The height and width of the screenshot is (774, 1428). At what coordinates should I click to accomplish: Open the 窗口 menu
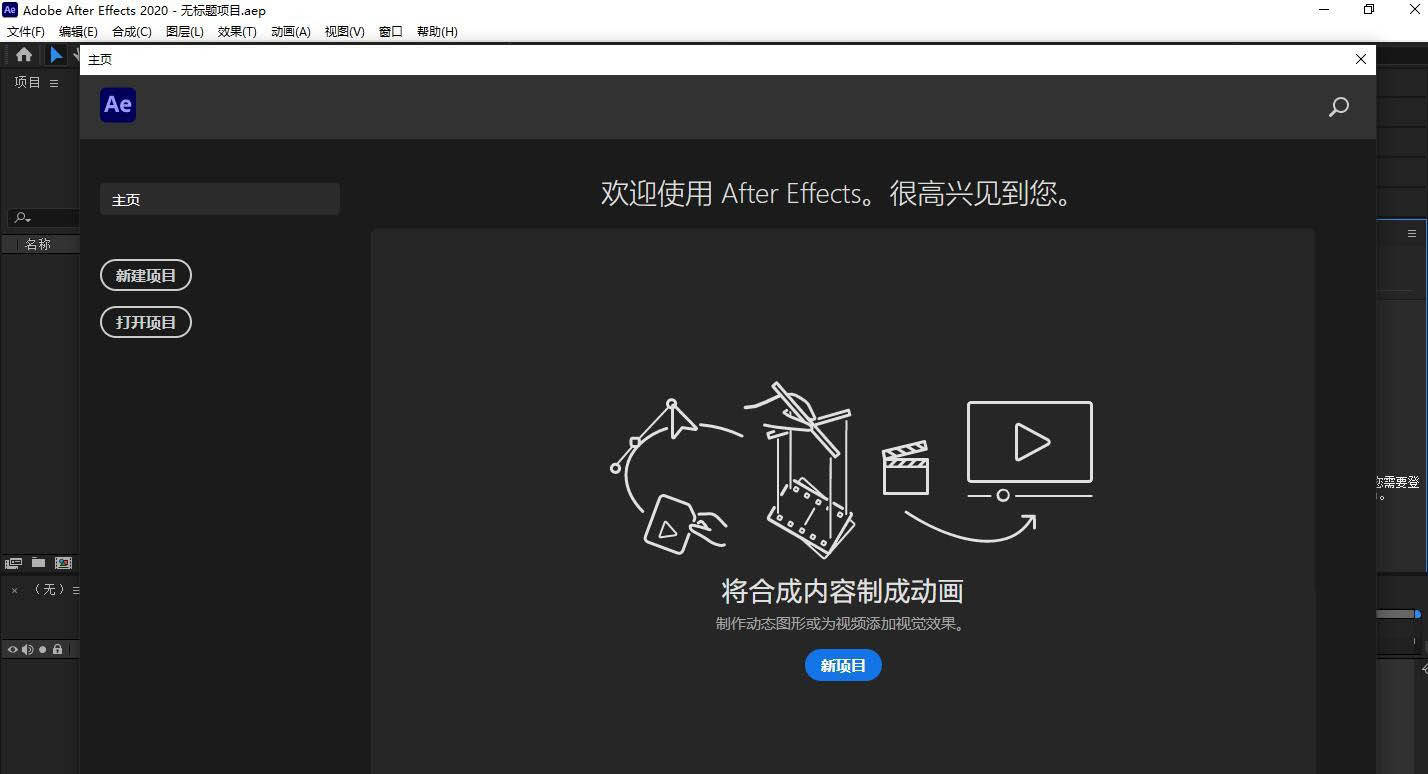pyautogui.click(x=391, y=31)
